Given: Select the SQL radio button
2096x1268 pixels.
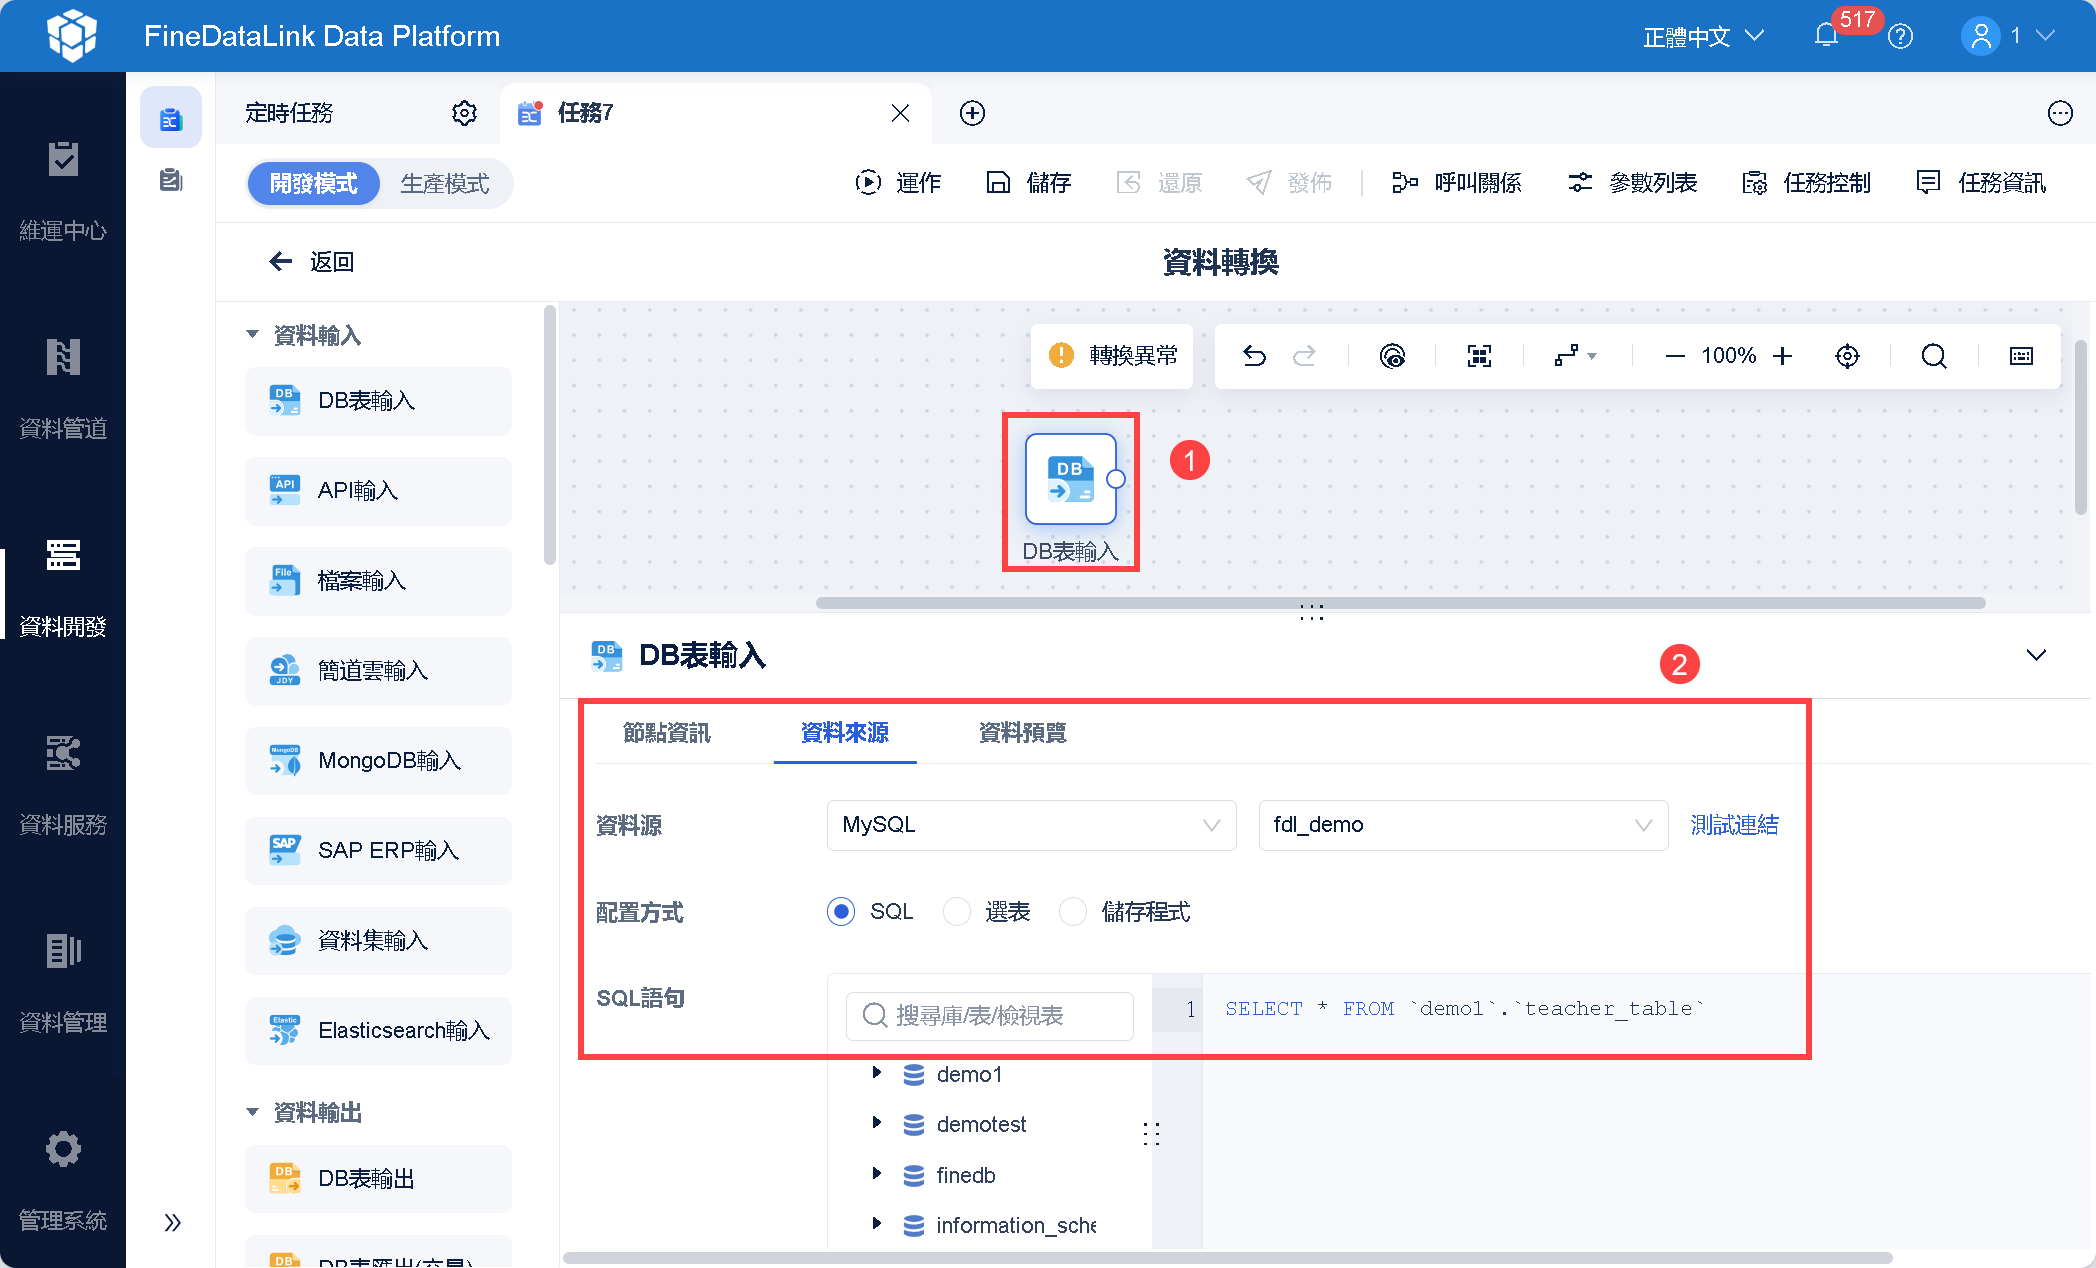Looking at the screenshot, I should point(841,911).
